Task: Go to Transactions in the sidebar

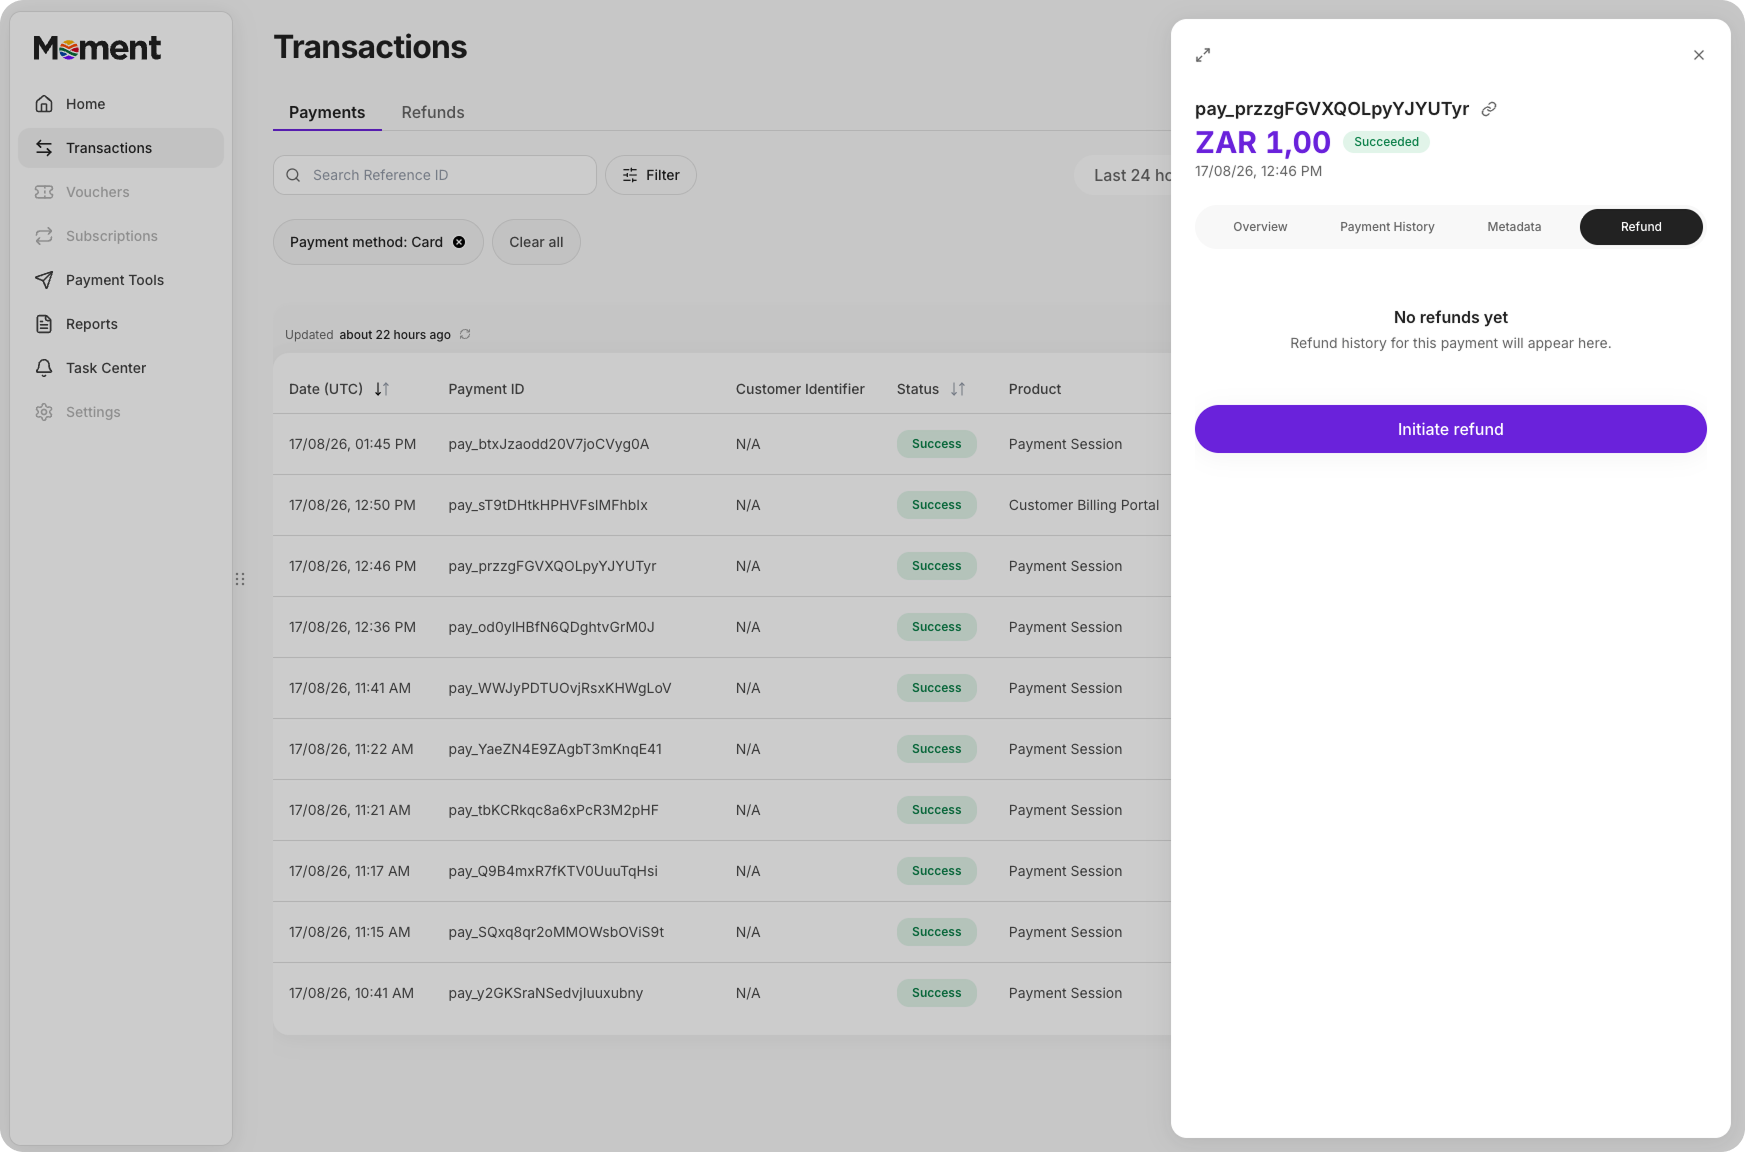Action: [121, 148]
